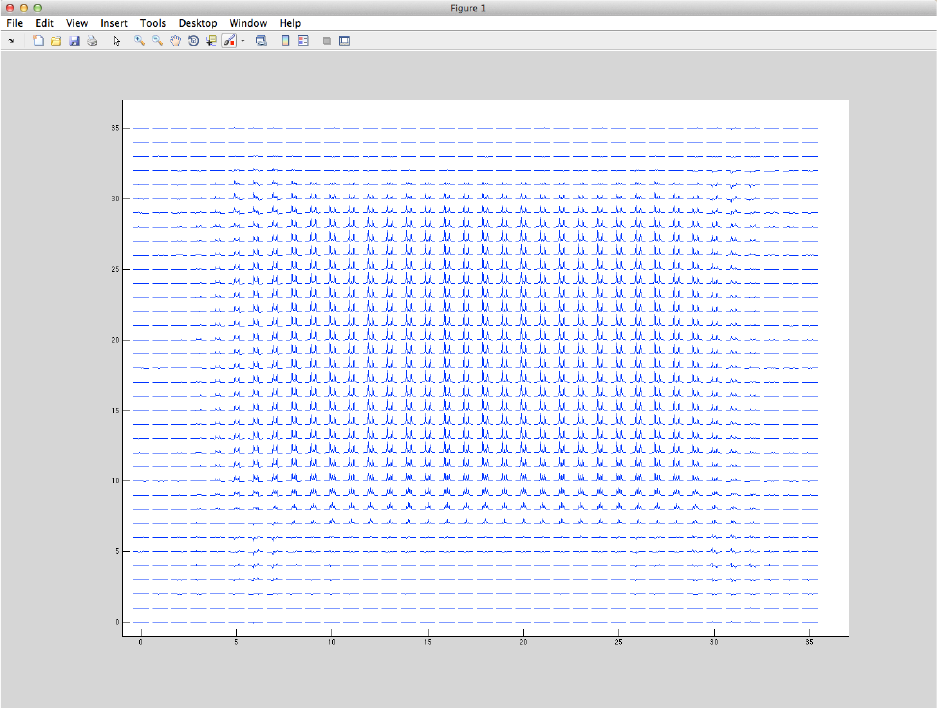Screen dimensions: 937x708
Task: Open the Insert menu
Action: (x=114, y=23)
